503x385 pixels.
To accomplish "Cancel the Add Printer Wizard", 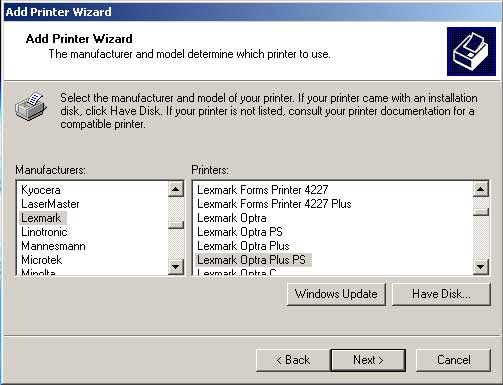I will pos(453,360).
